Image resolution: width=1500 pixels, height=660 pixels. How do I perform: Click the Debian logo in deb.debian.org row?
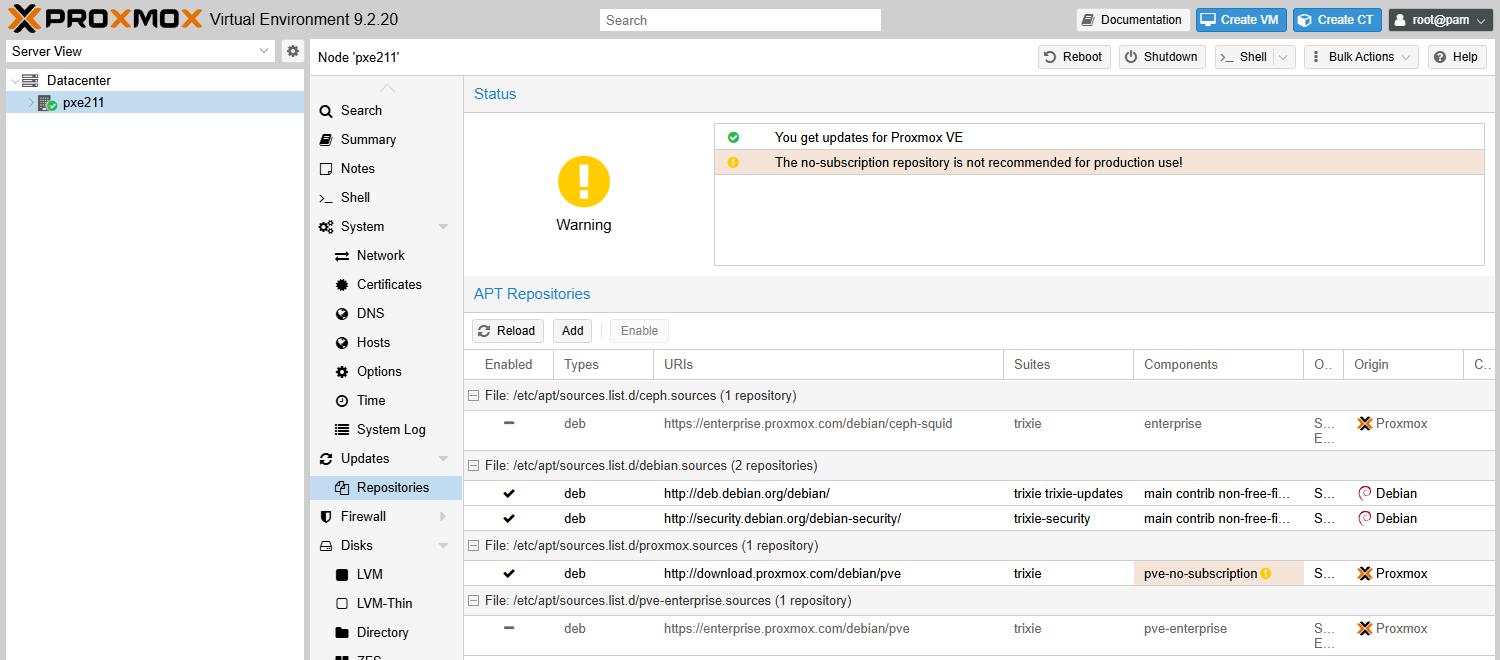click(1365, 493)
